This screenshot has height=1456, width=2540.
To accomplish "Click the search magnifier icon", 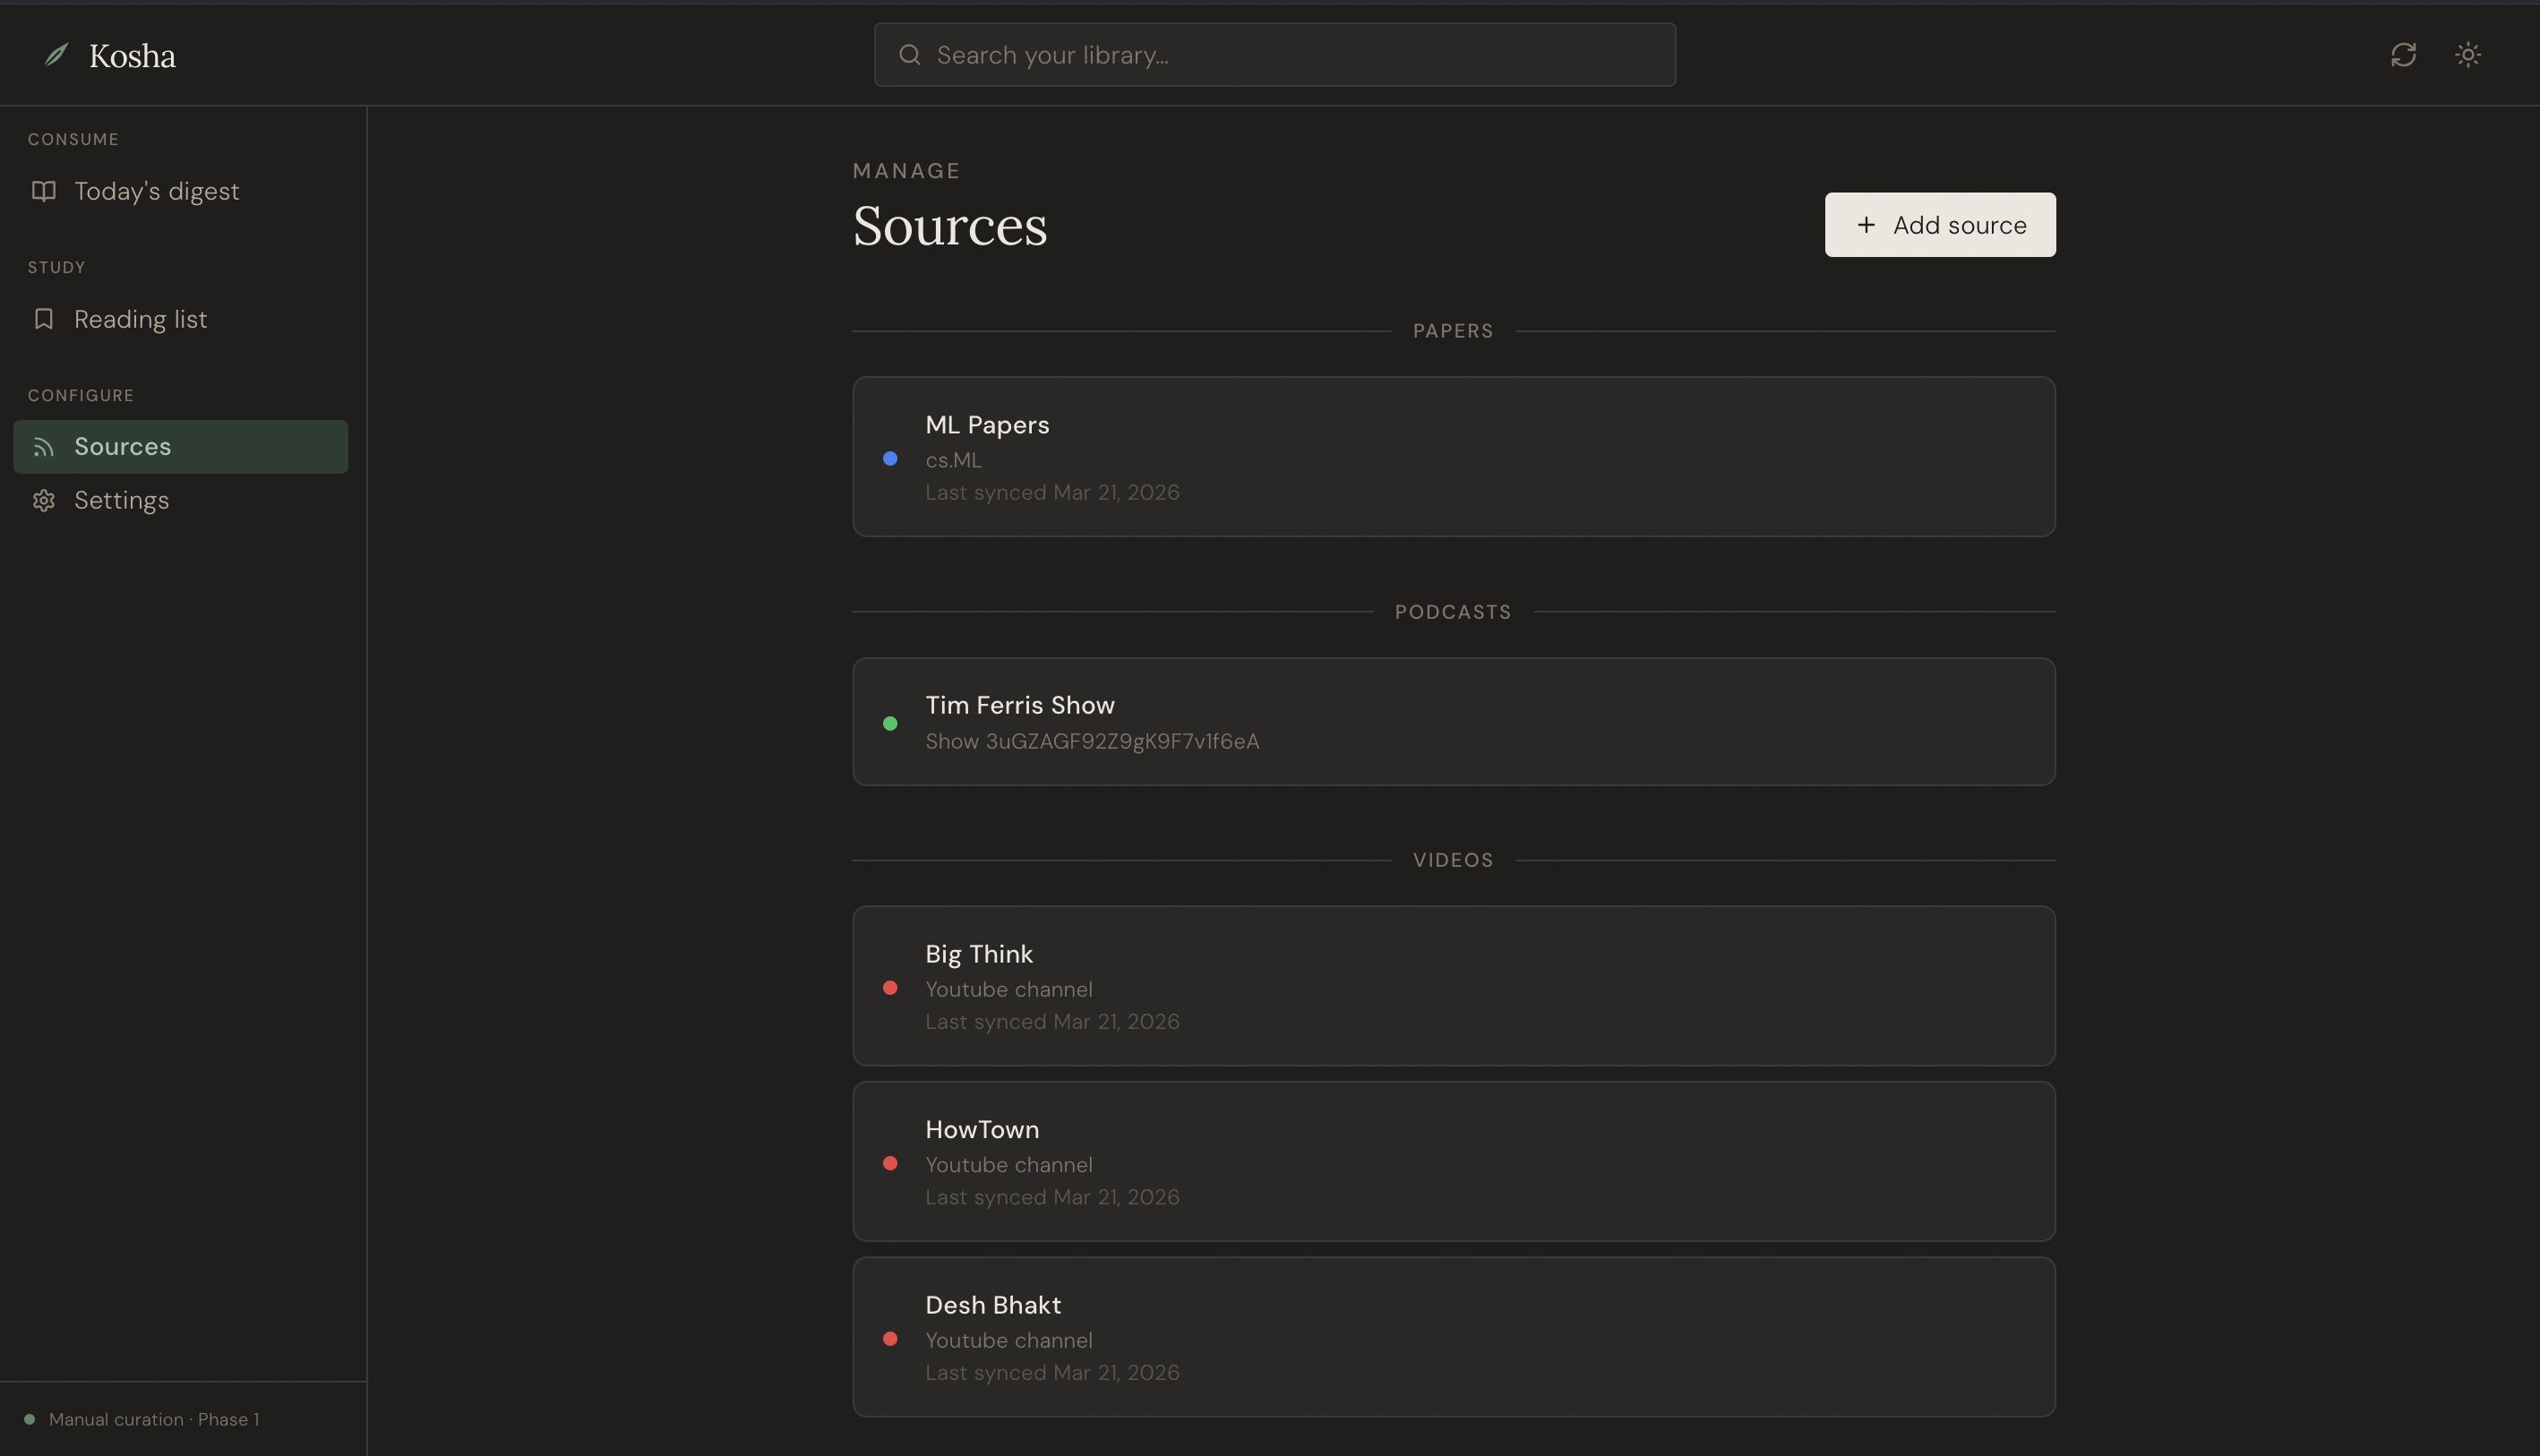I will click(x=909, y=54).
